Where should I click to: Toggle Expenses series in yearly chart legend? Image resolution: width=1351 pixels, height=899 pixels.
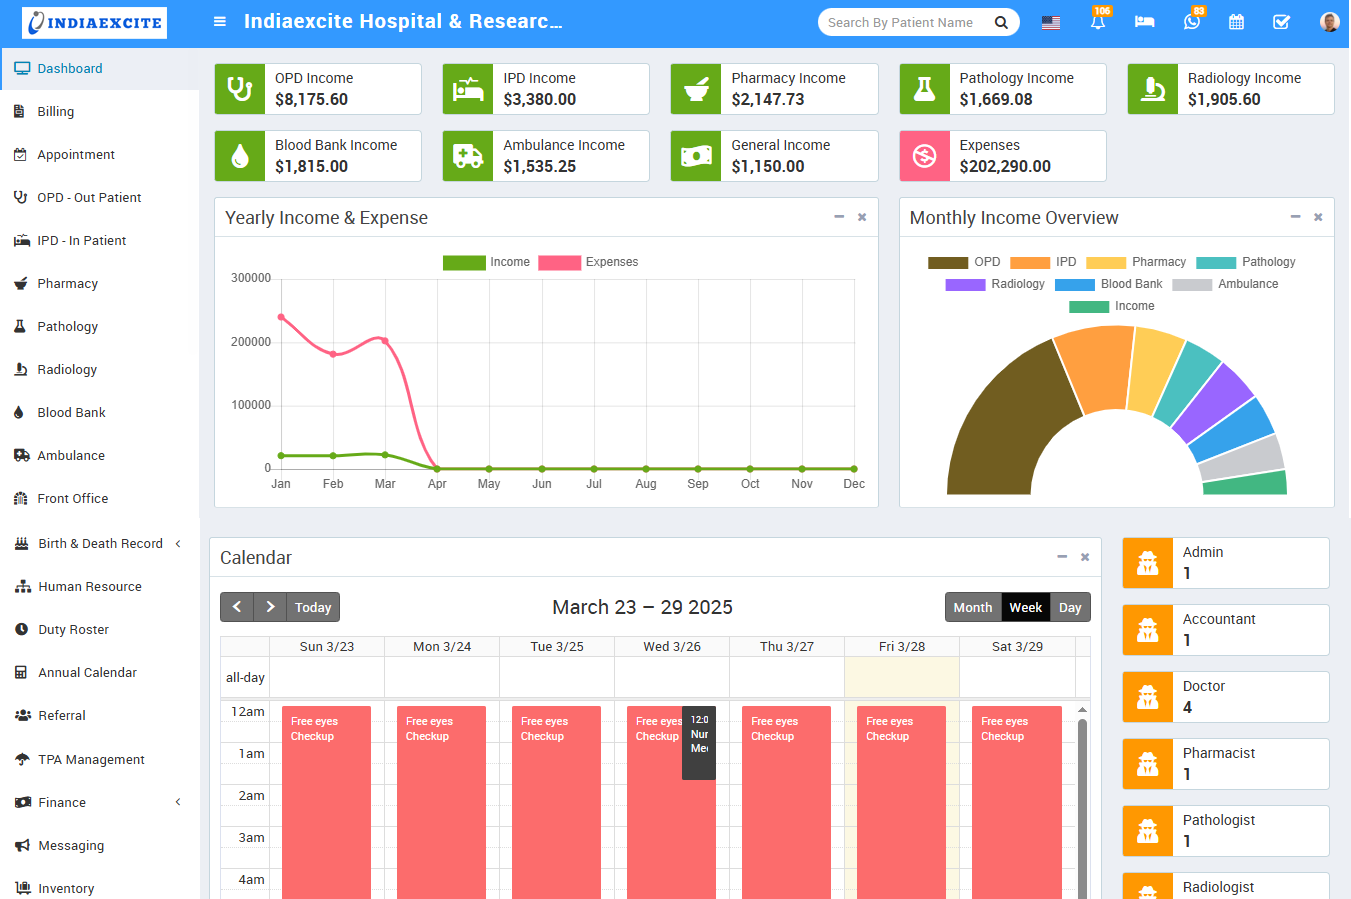588,262
